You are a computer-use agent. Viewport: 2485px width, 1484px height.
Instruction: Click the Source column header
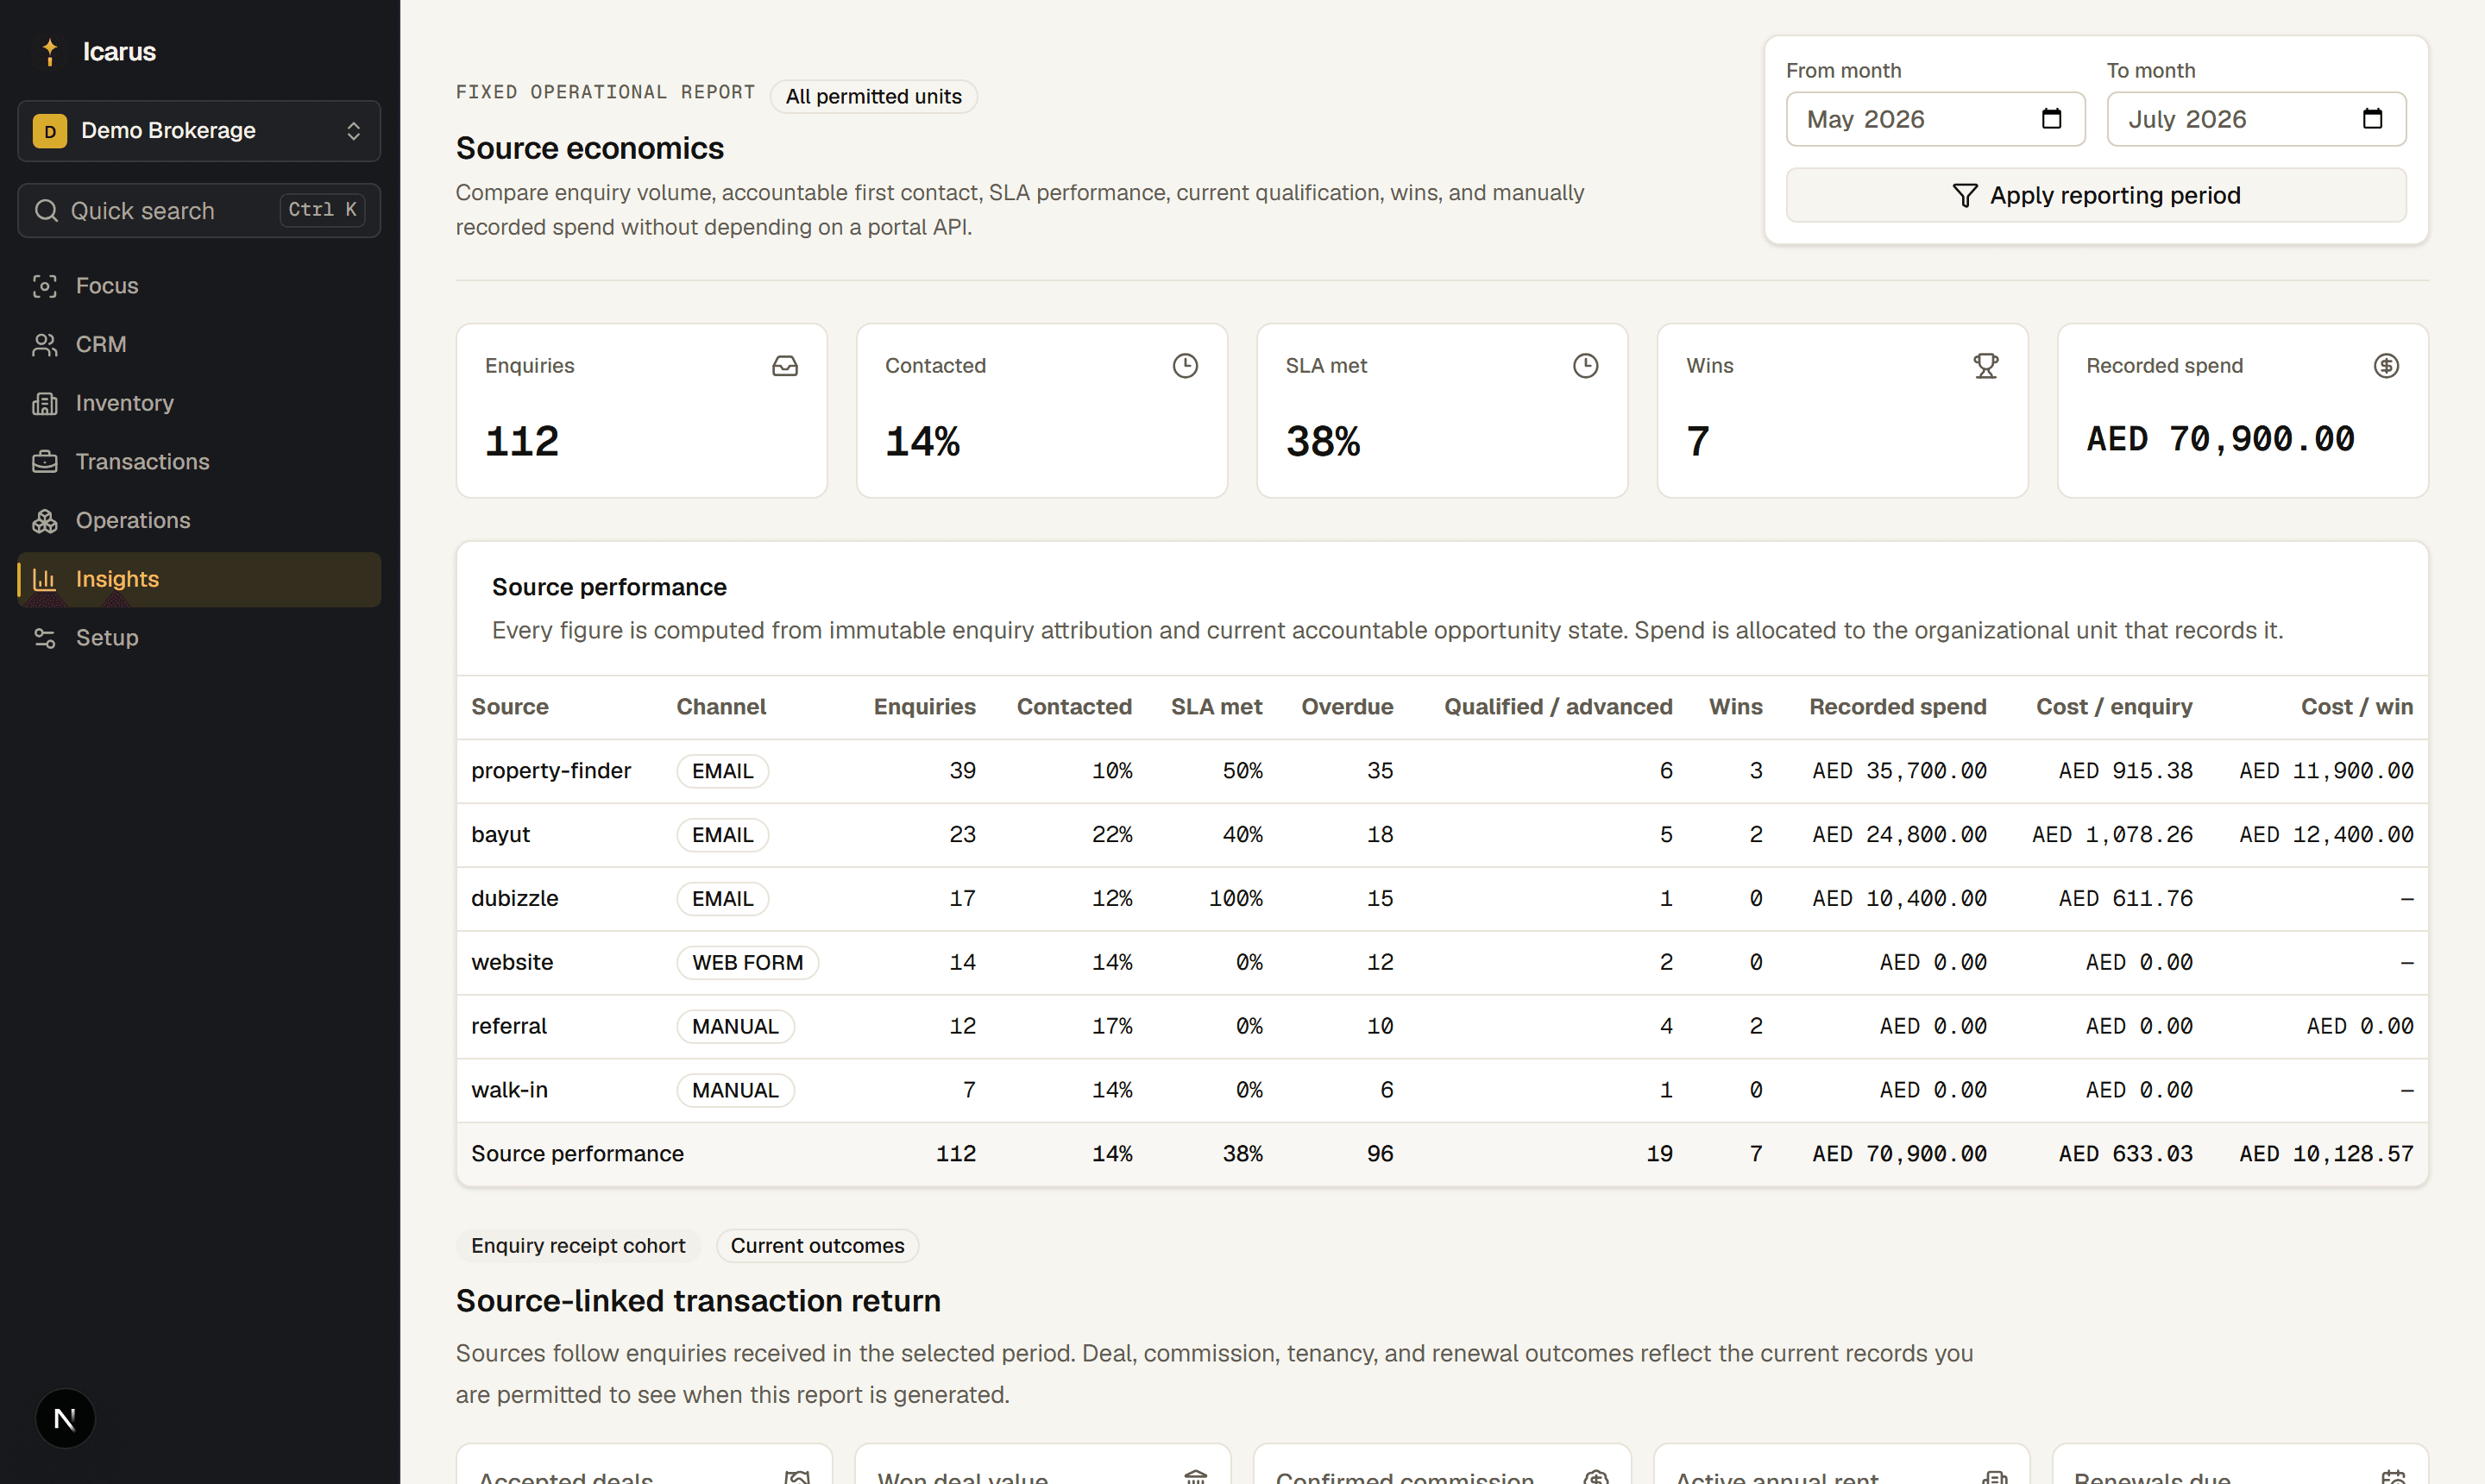click(510, 707)
